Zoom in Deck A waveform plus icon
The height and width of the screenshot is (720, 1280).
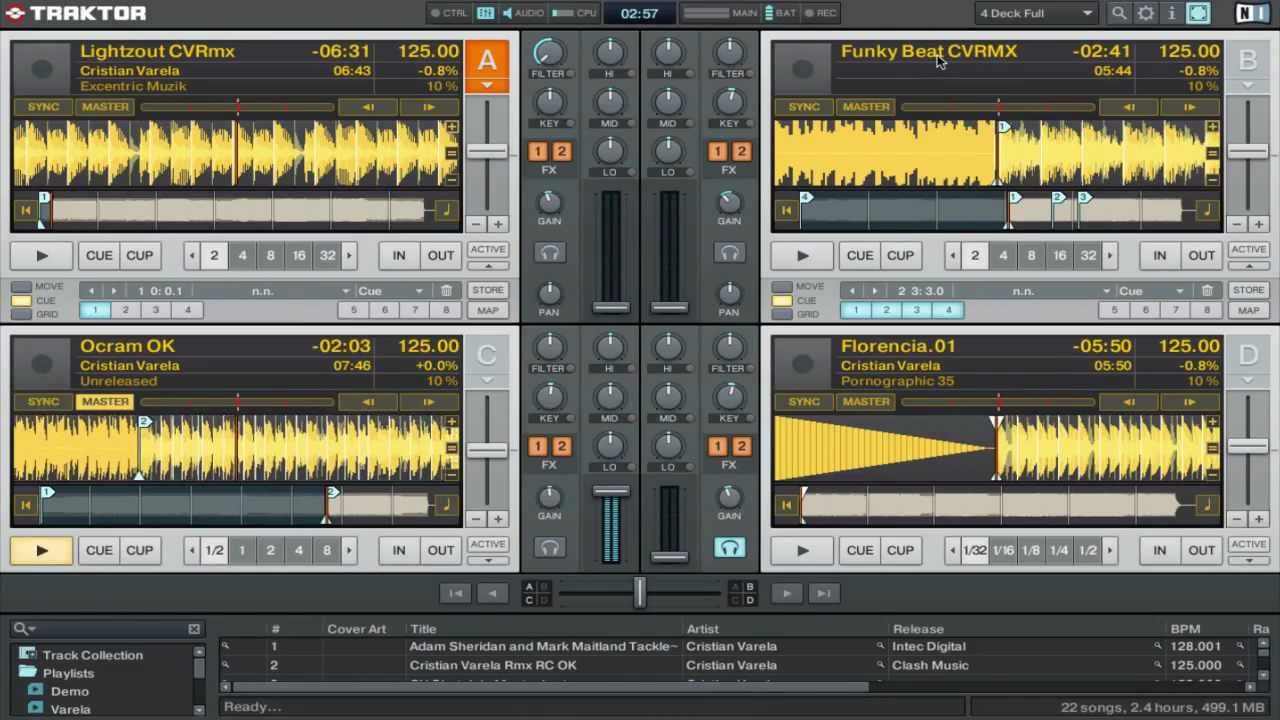[452, 127]
